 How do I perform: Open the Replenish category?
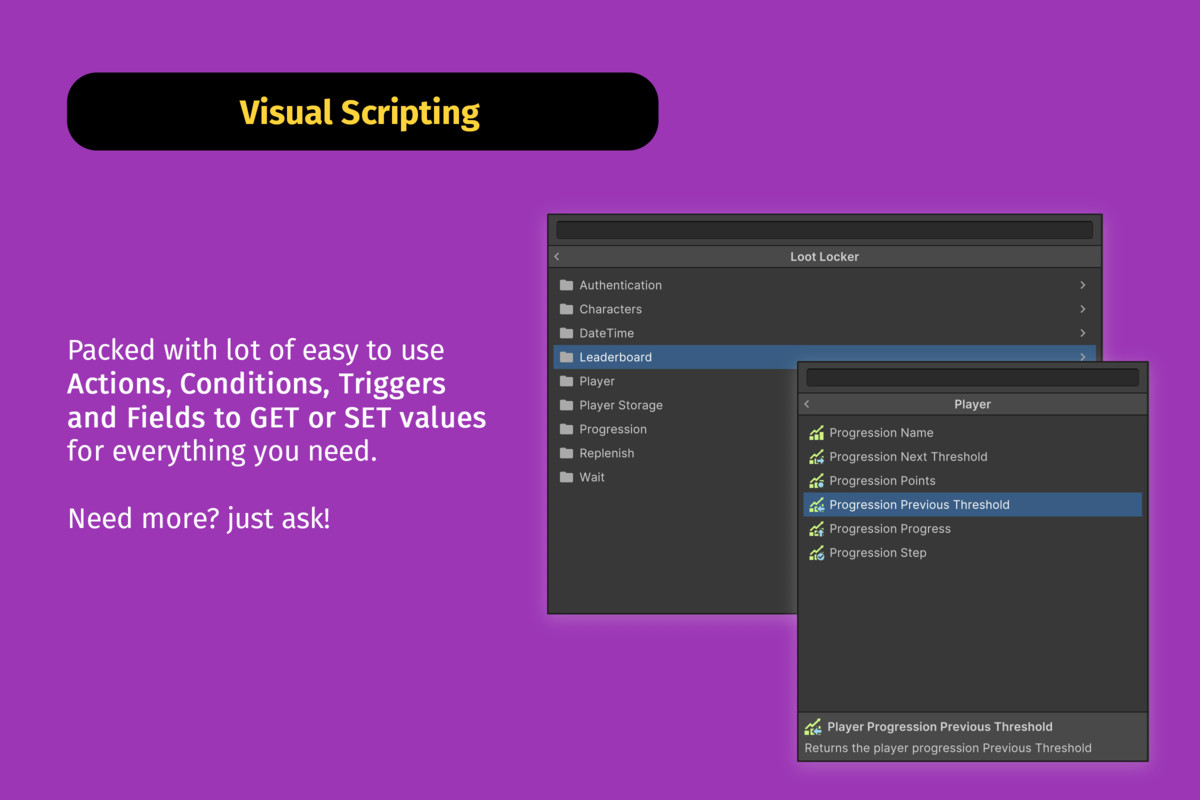(675, 453)
